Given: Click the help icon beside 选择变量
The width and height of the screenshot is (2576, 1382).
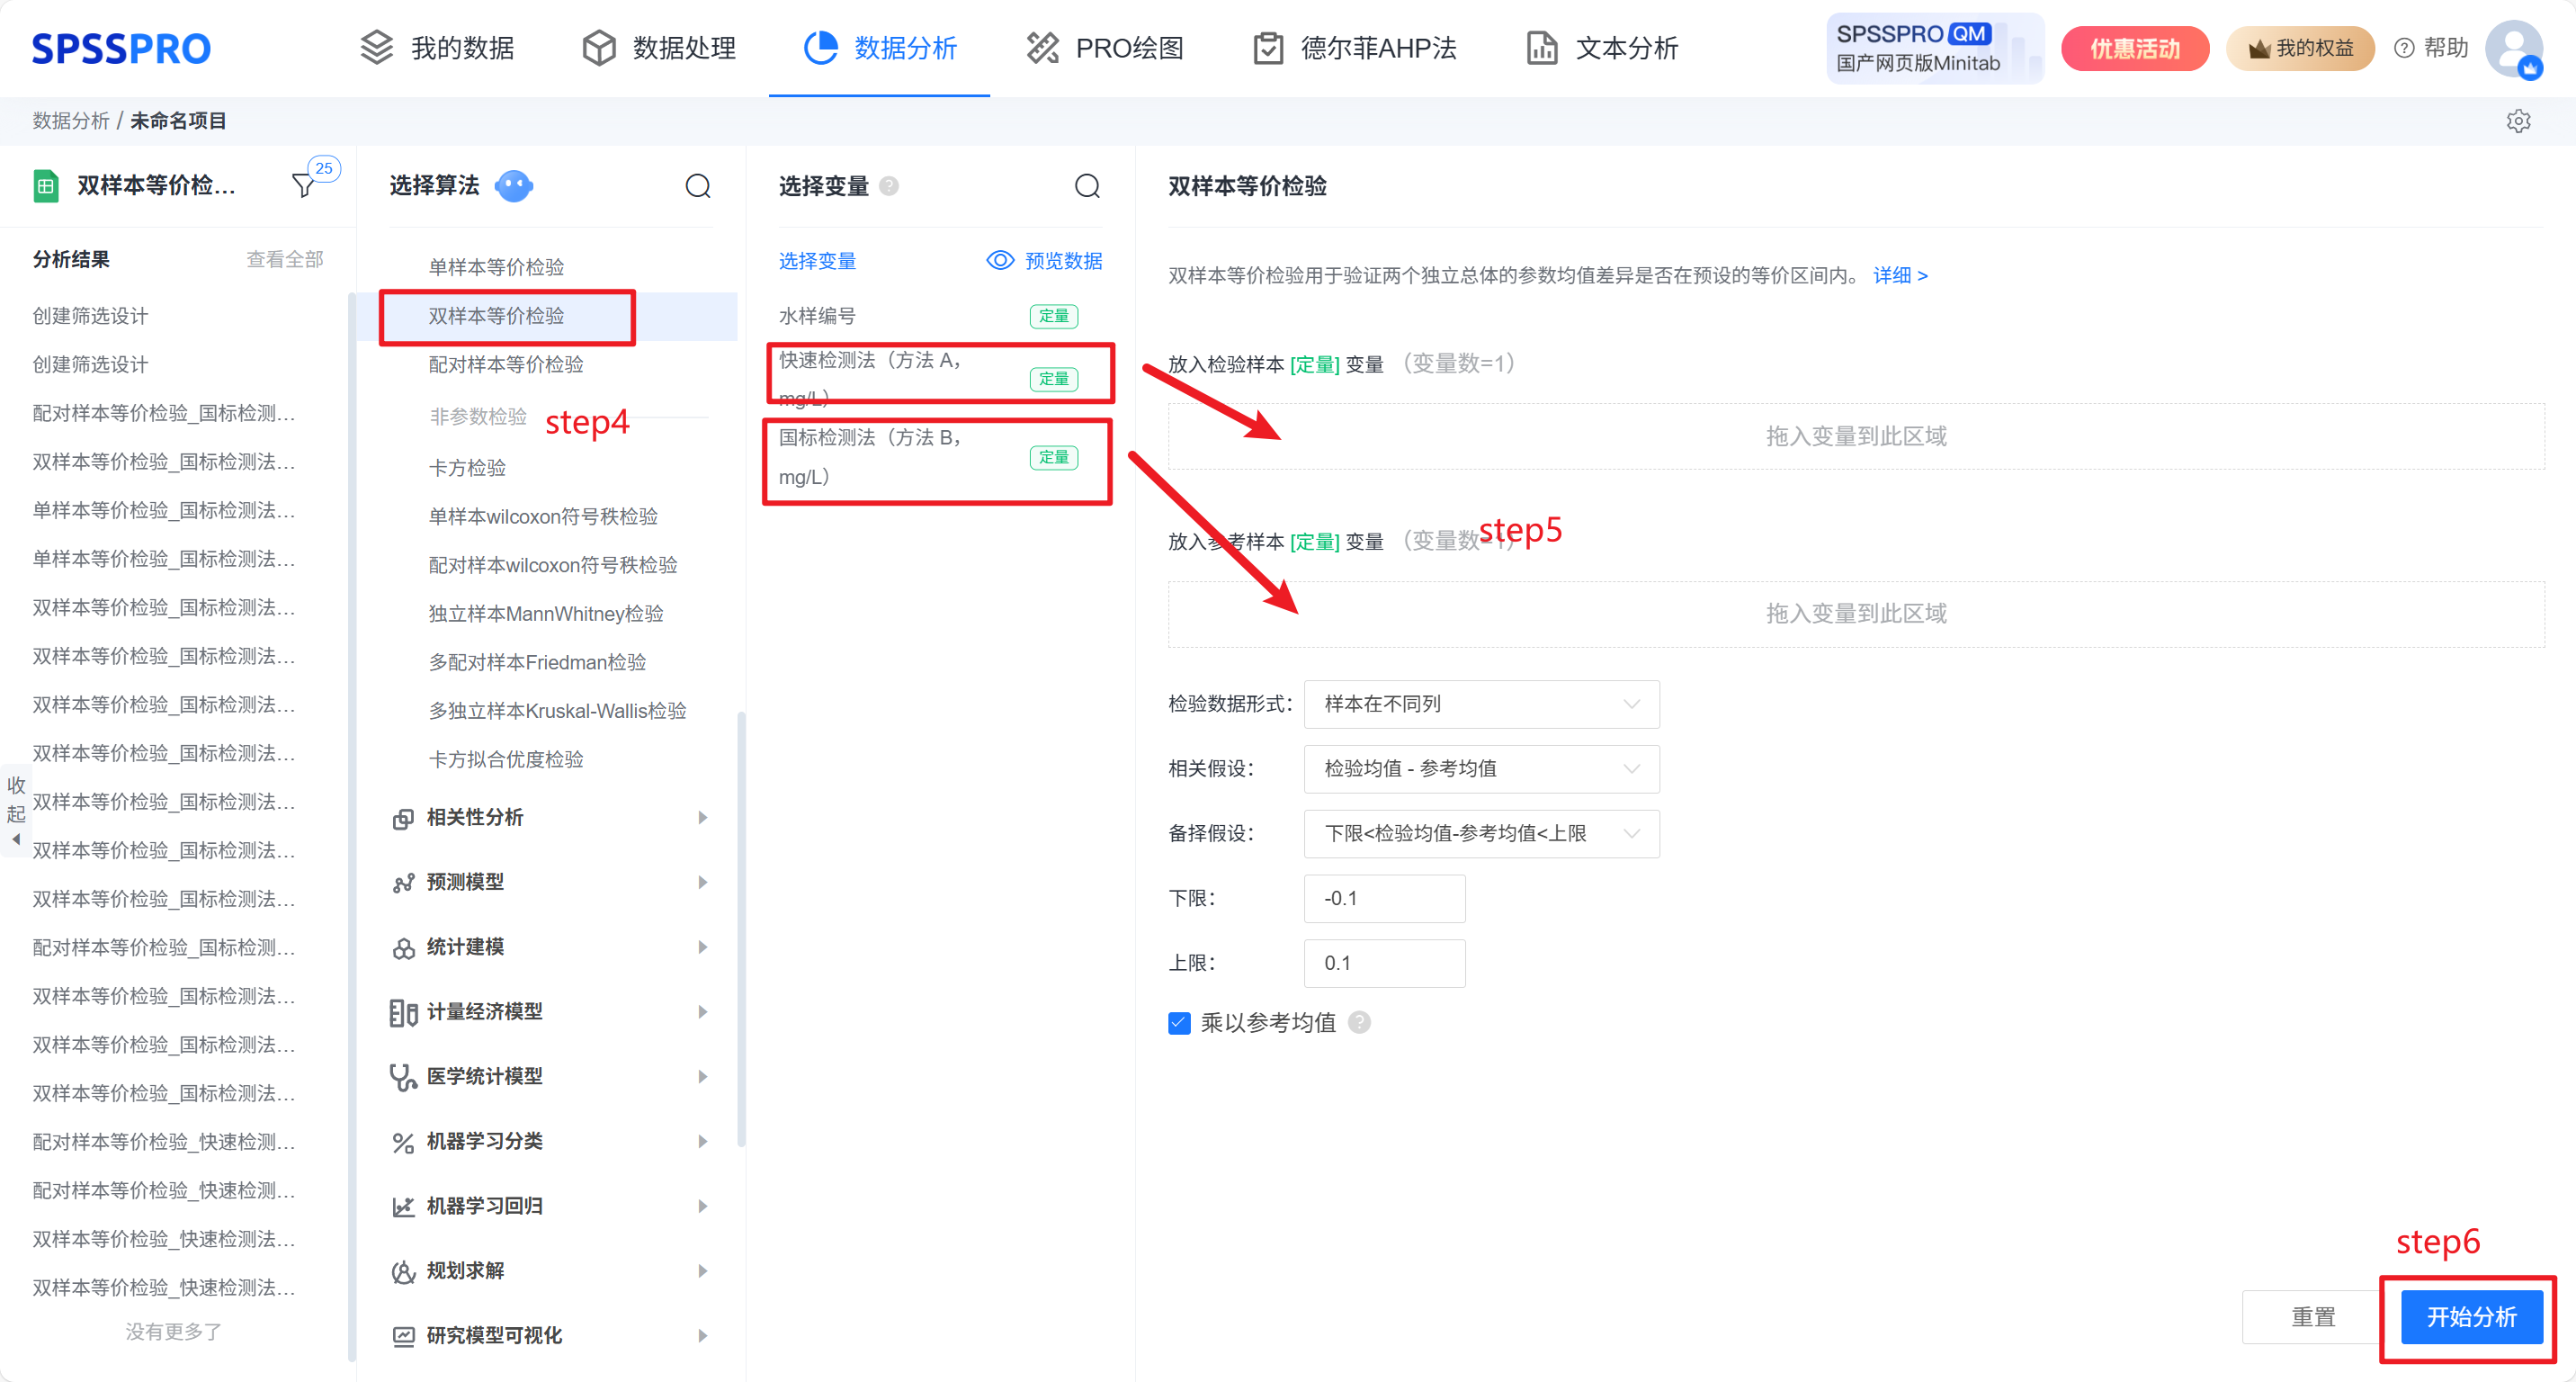Looking at the screenshot, I should [x=888, y=186].
